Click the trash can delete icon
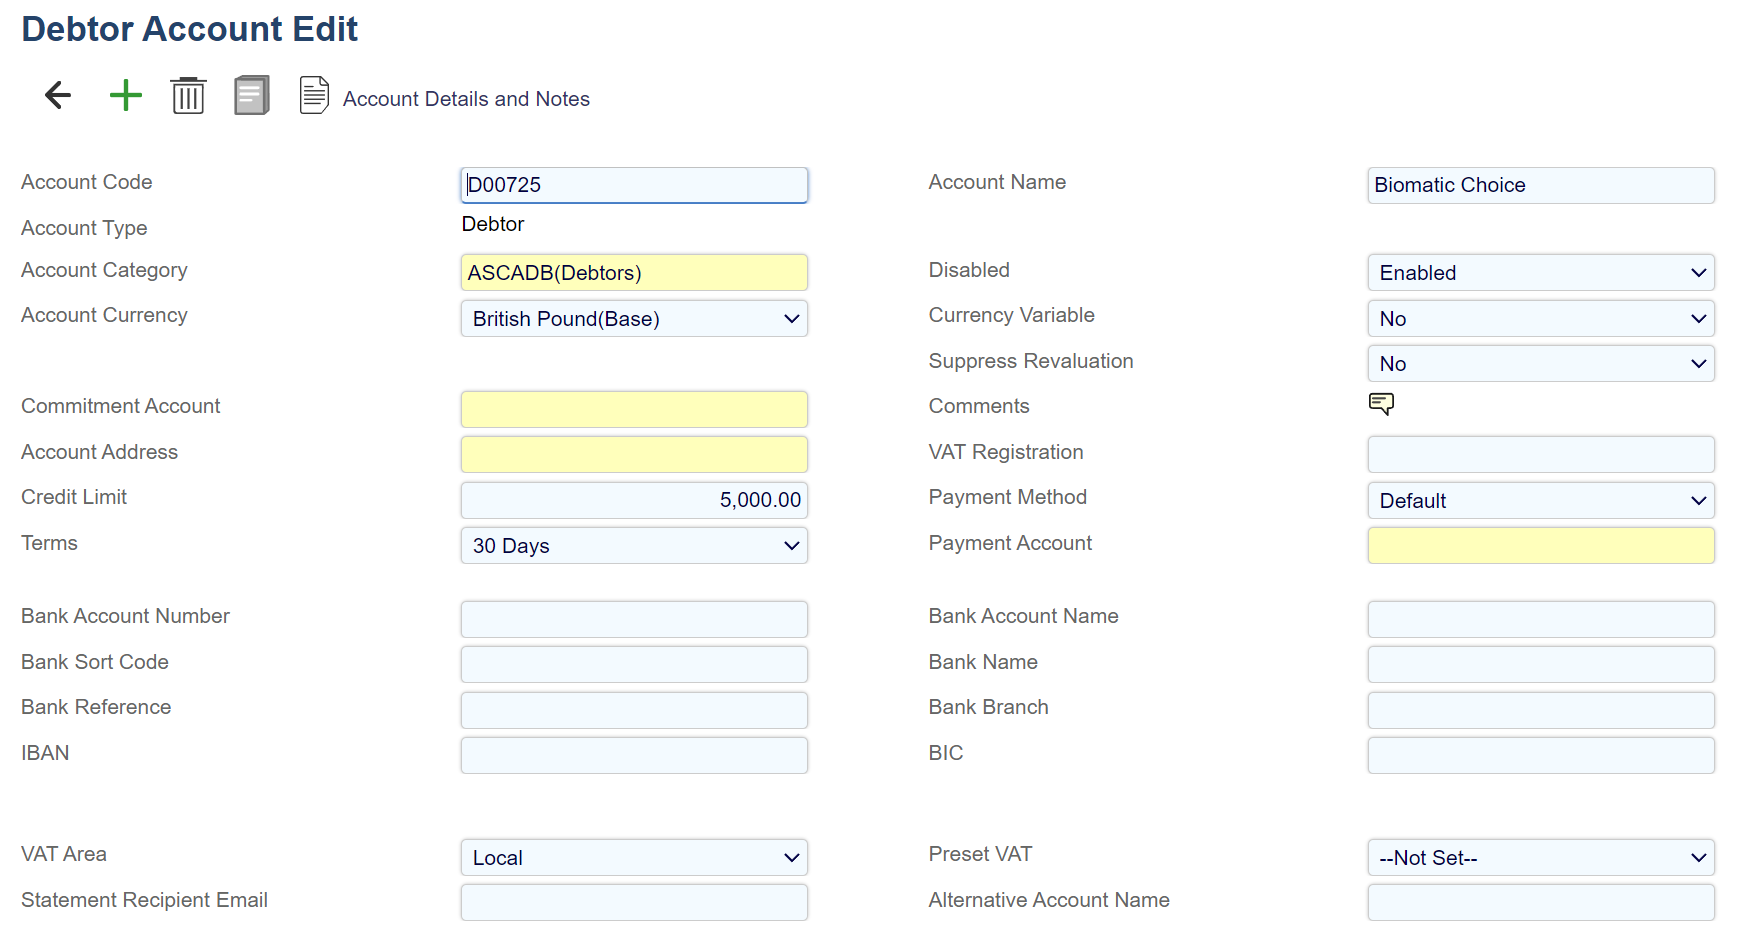This screenshot has width=1737, height=944. (x=188, y=96)
